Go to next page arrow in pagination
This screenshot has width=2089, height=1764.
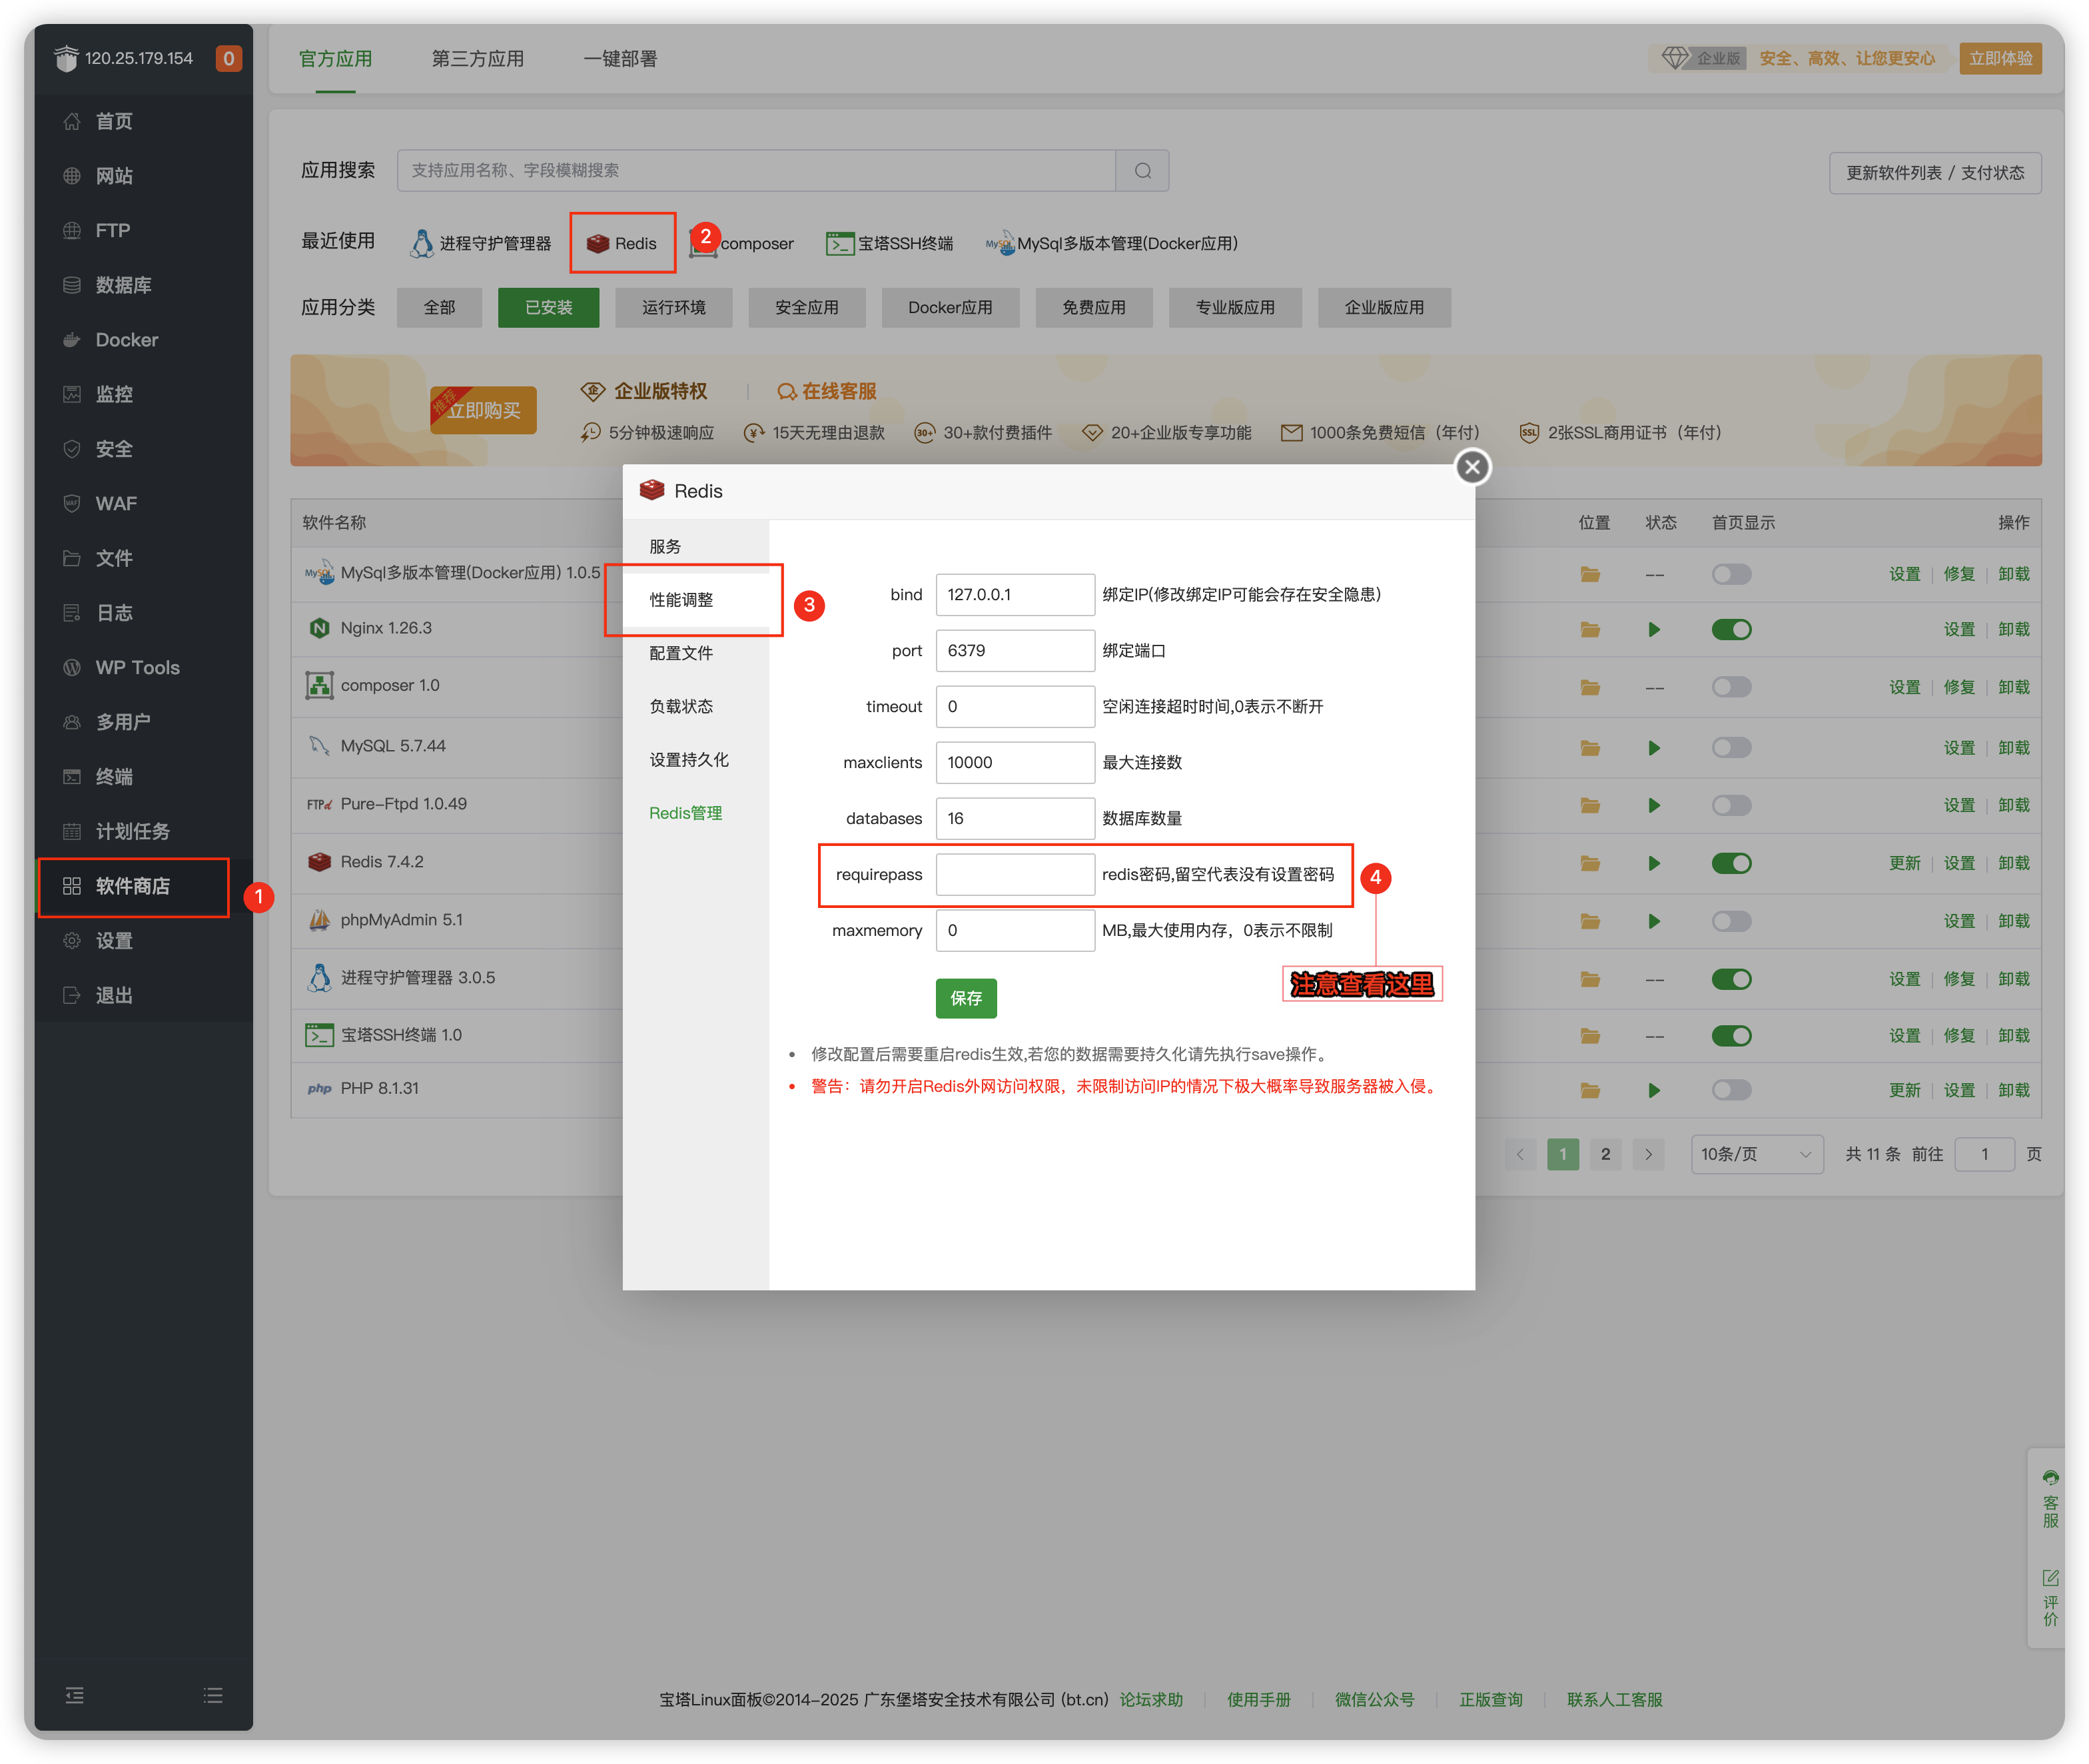(x=1648, y=1154)
